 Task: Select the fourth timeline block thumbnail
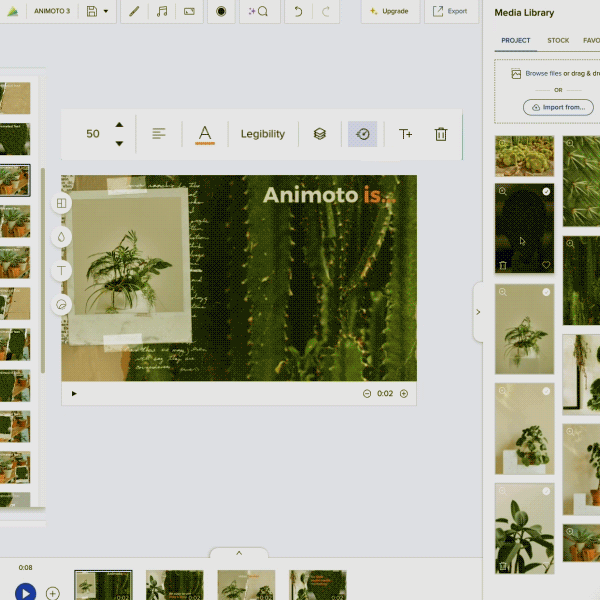click(x=318, y=585)
